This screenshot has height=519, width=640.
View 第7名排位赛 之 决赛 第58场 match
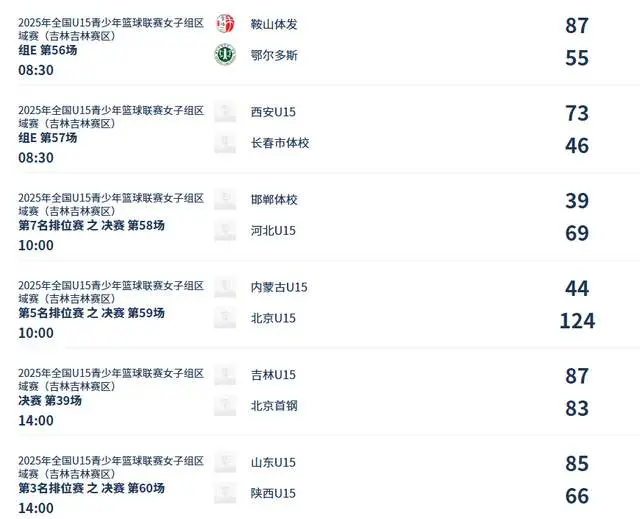[92, 225]
